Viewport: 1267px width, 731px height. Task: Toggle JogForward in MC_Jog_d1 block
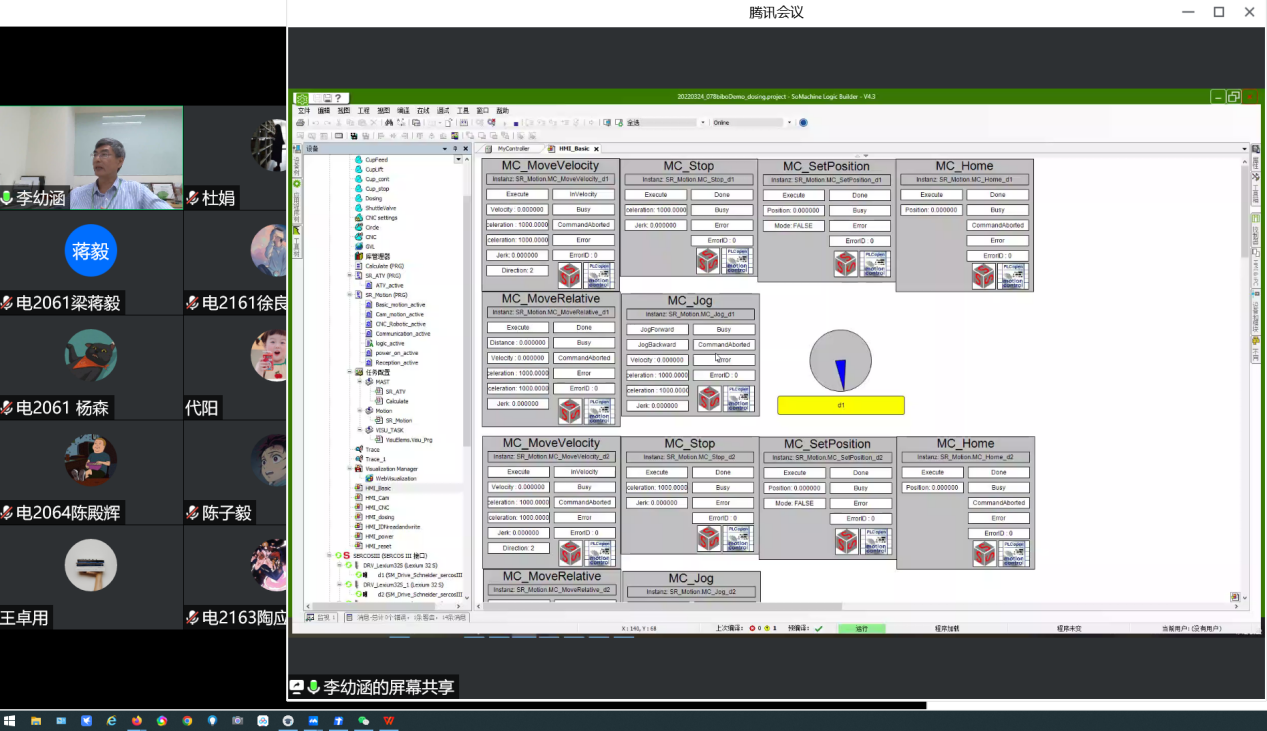(657, 329)
